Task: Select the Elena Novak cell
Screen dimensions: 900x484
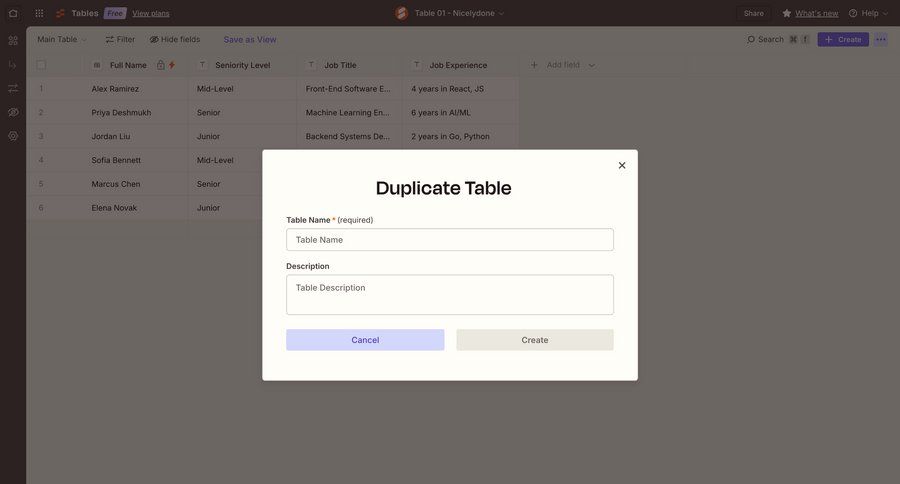Action: click(135, 208)
